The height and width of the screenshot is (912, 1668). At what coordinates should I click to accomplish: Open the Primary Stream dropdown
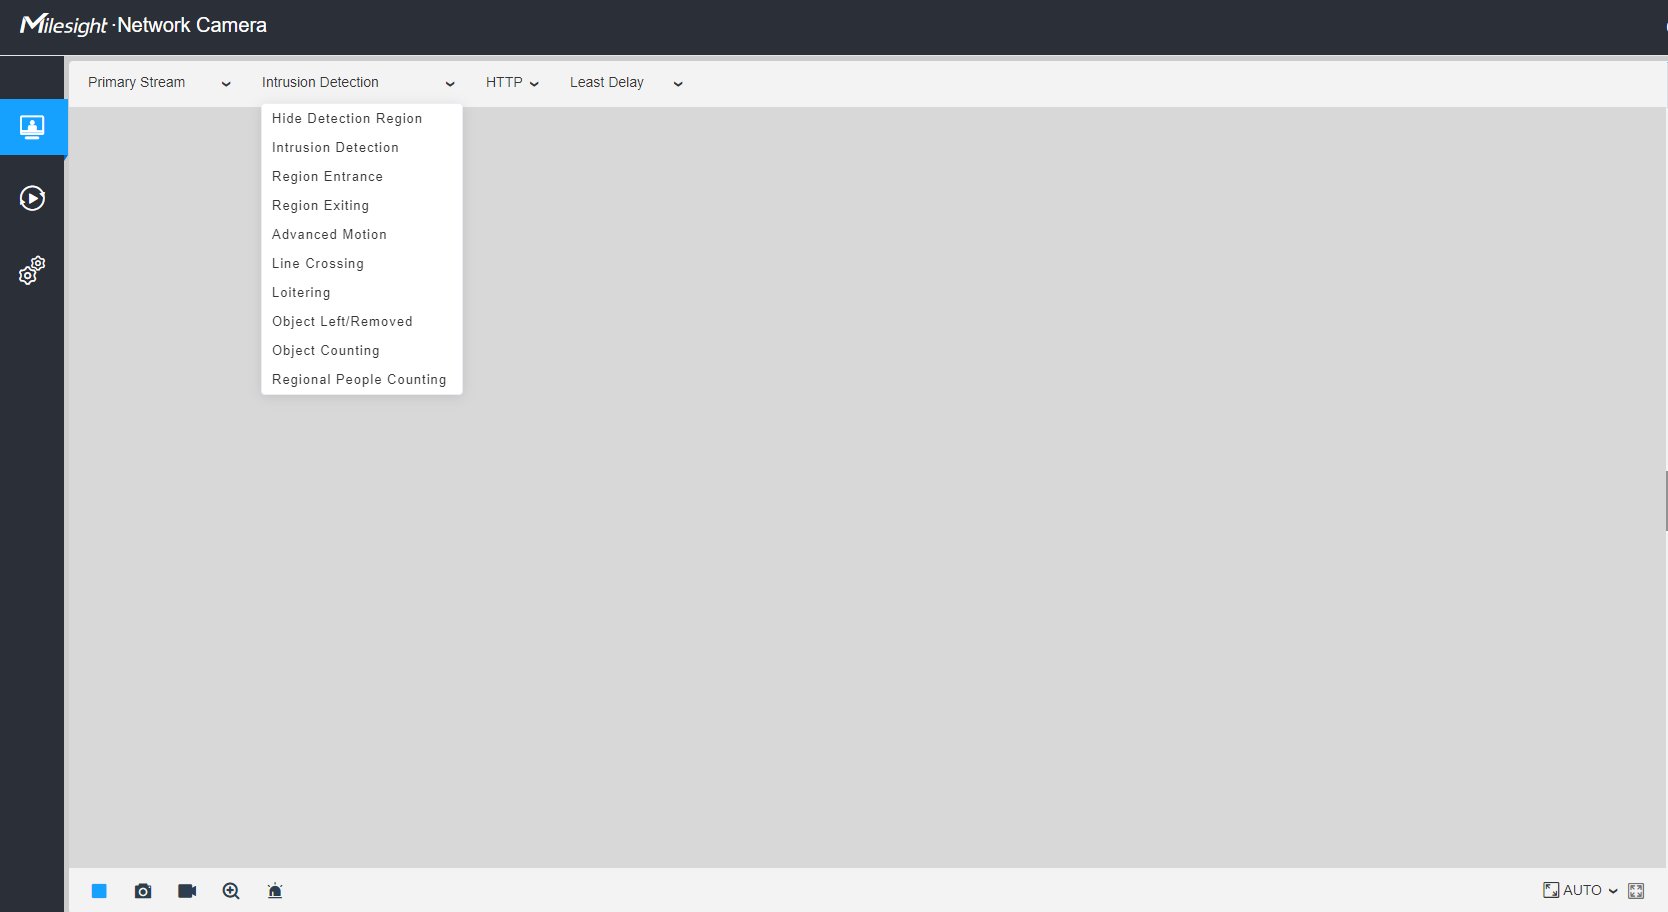[160, 83]
